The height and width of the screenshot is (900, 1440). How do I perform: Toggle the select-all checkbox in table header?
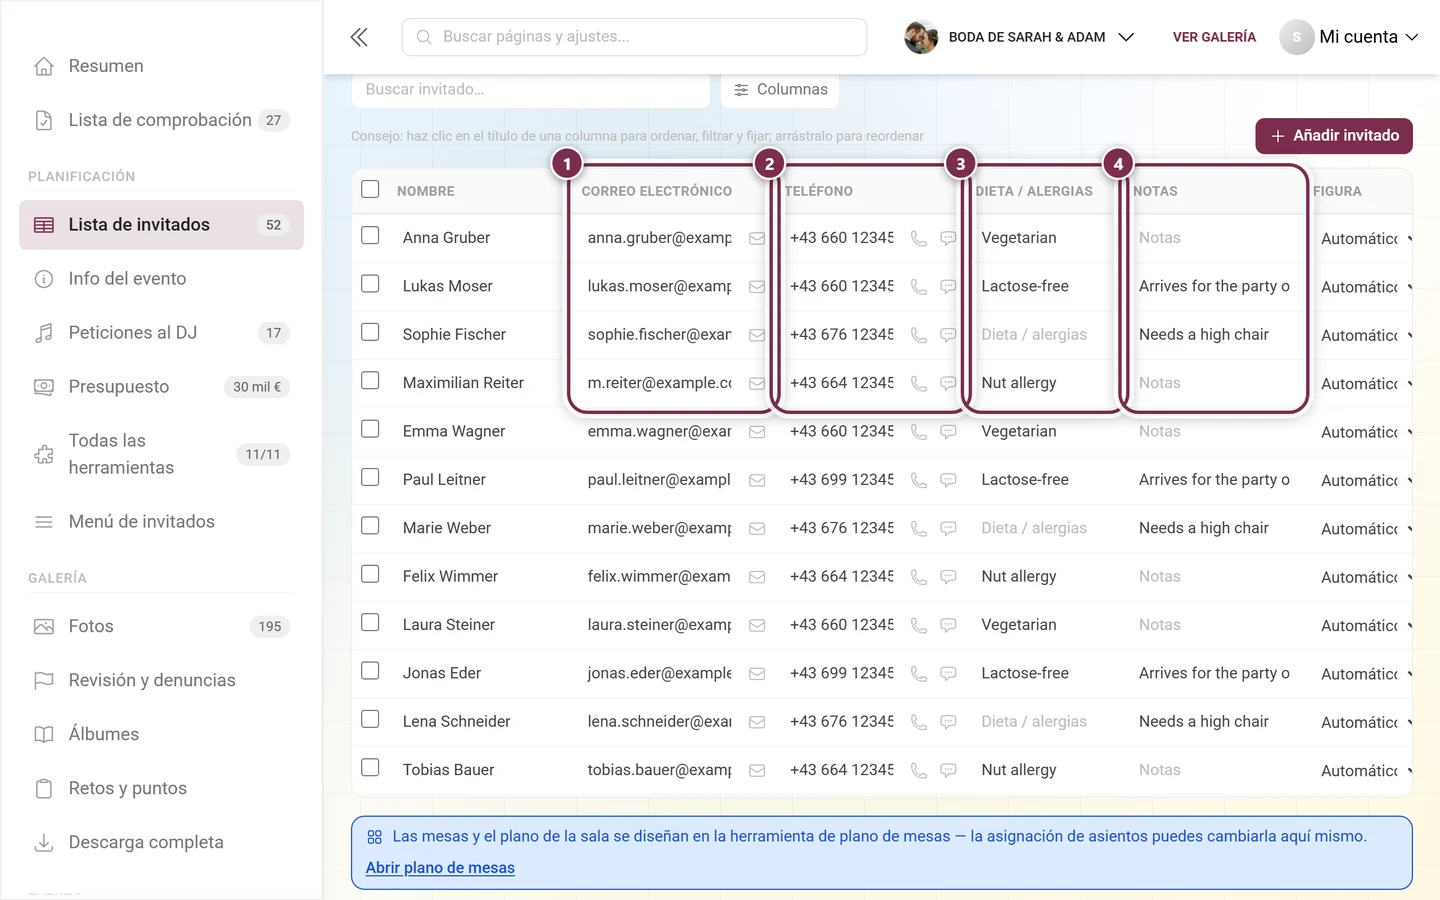click(370, 189)
